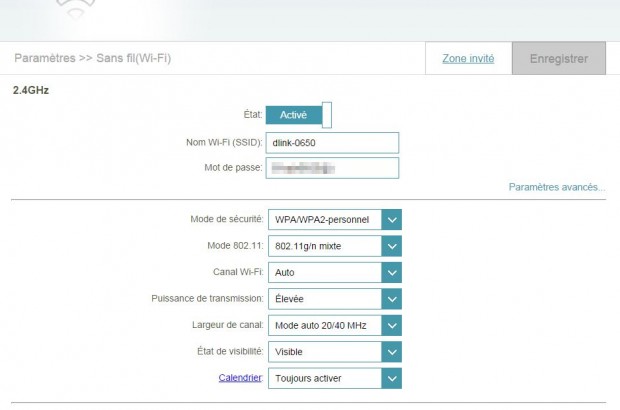Click the chevron arrow of État de visibilité
The height and width of the screenshot is (410, 620).
pos(392,352)
